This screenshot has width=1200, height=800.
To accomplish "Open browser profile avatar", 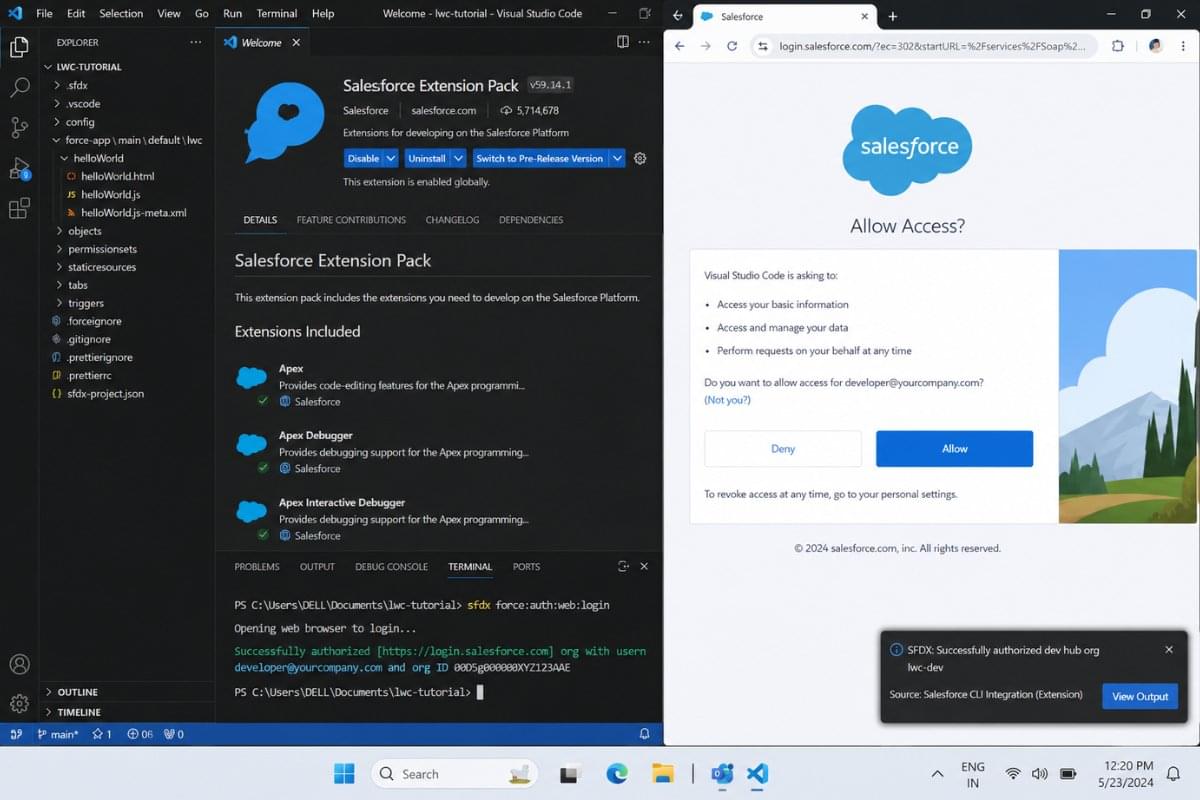I will 1155,46.
